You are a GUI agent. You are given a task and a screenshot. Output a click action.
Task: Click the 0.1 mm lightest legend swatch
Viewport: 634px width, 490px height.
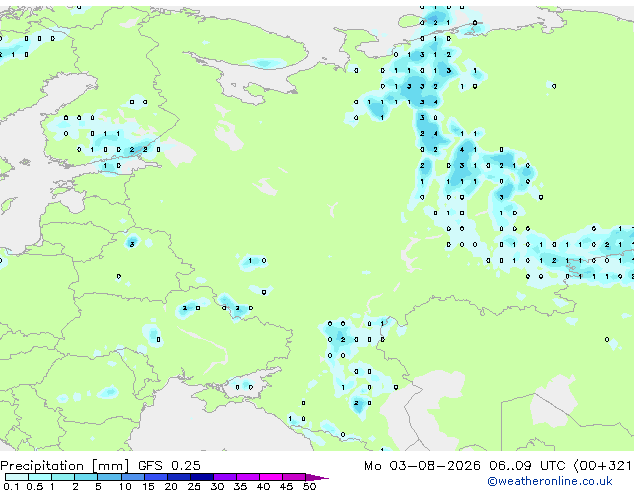[x=17, y=477]
